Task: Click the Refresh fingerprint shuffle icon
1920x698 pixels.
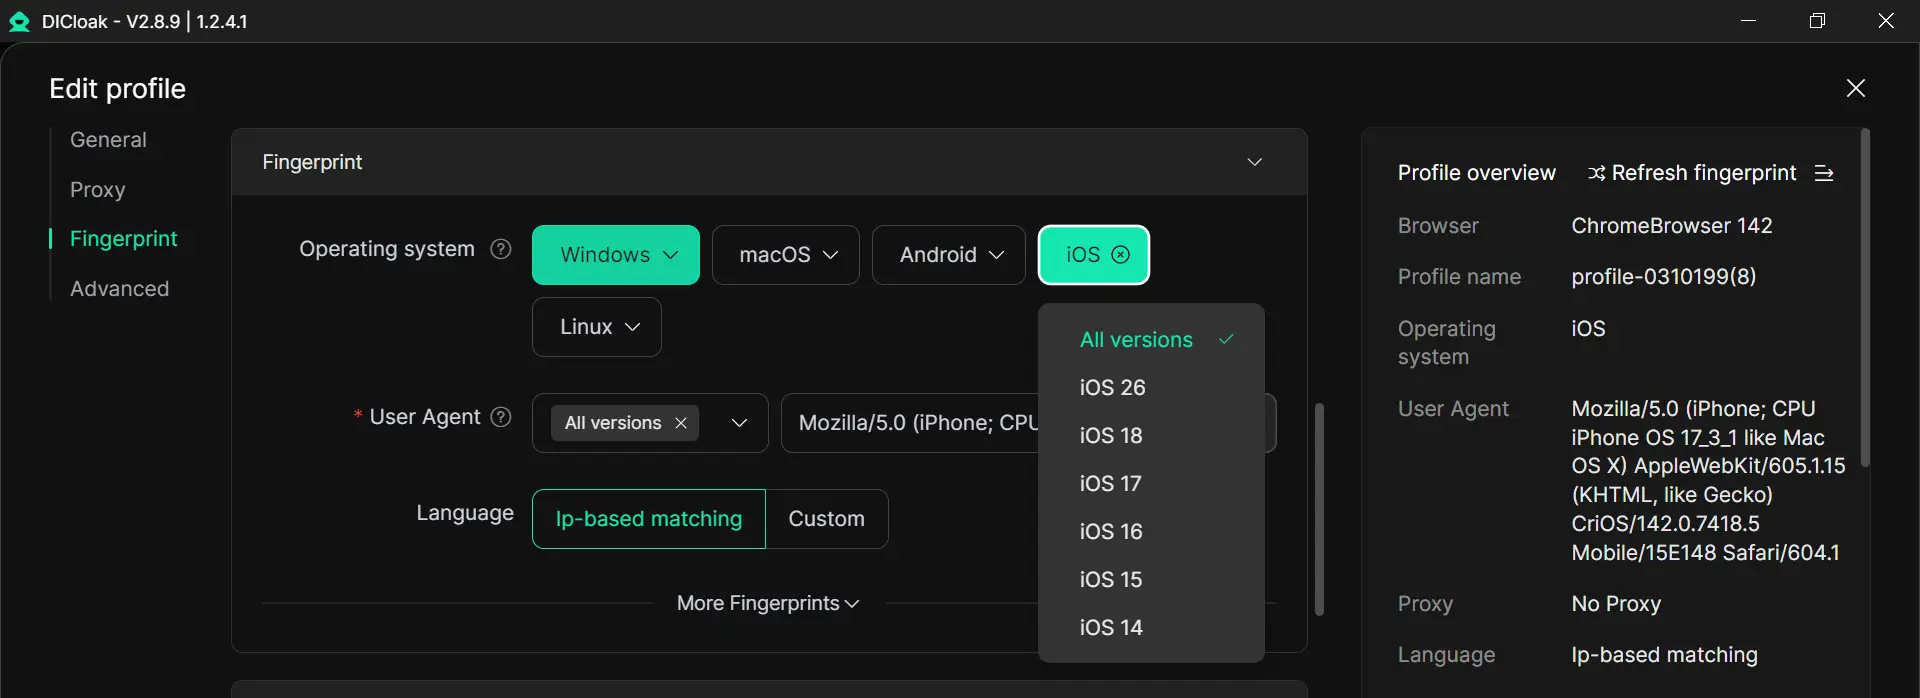Action: [1596, 174]
